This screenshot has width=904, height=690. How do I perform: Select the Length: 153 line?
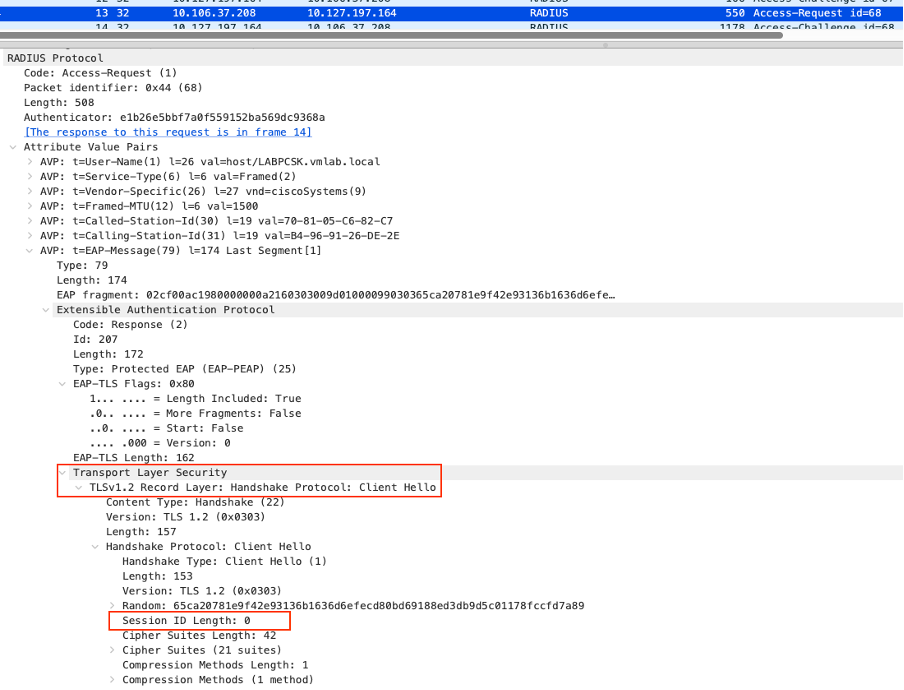pyautogui.click(x=157, y=576)
